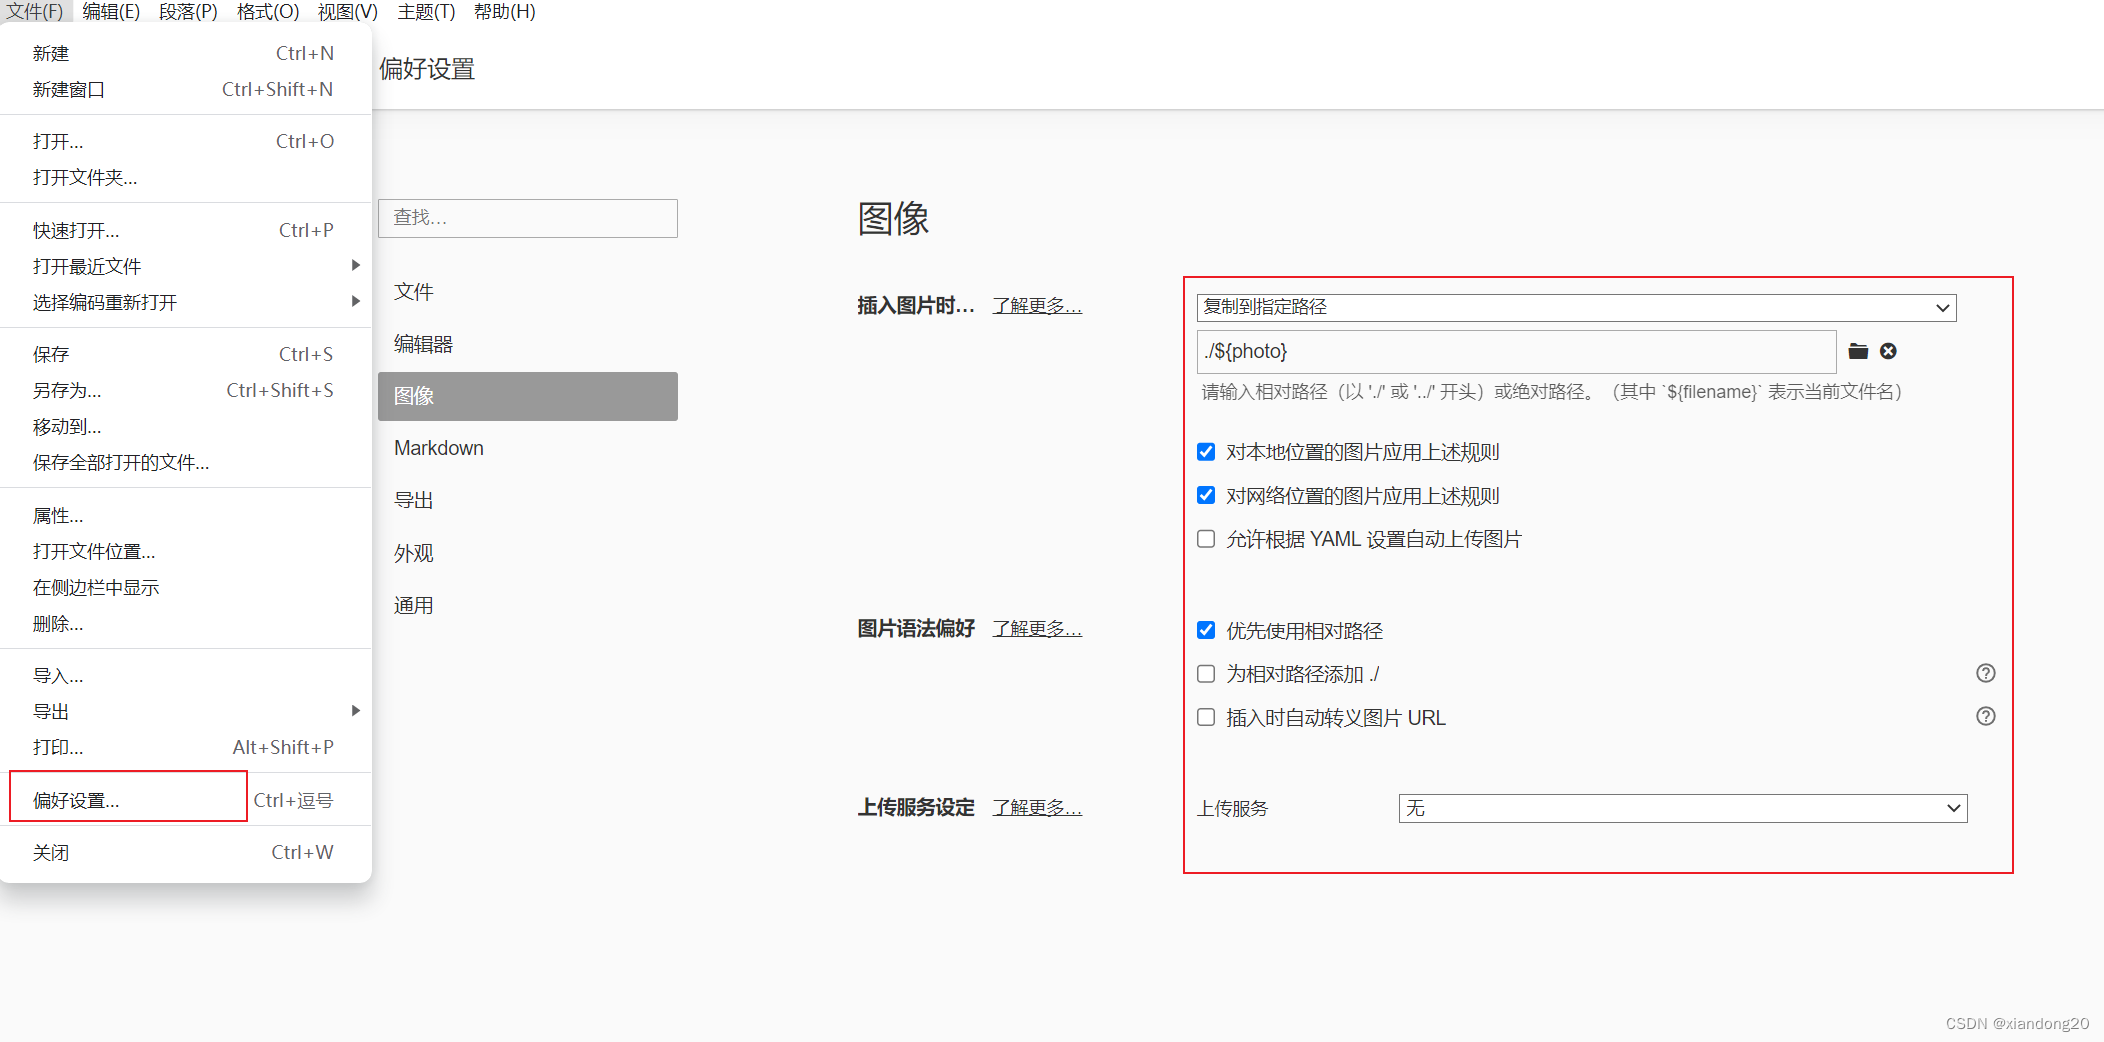Viewport: 2104px width, 1042px height.
Task: Expand the 打开最近文件 submenu
Action: tap(186, 266)
